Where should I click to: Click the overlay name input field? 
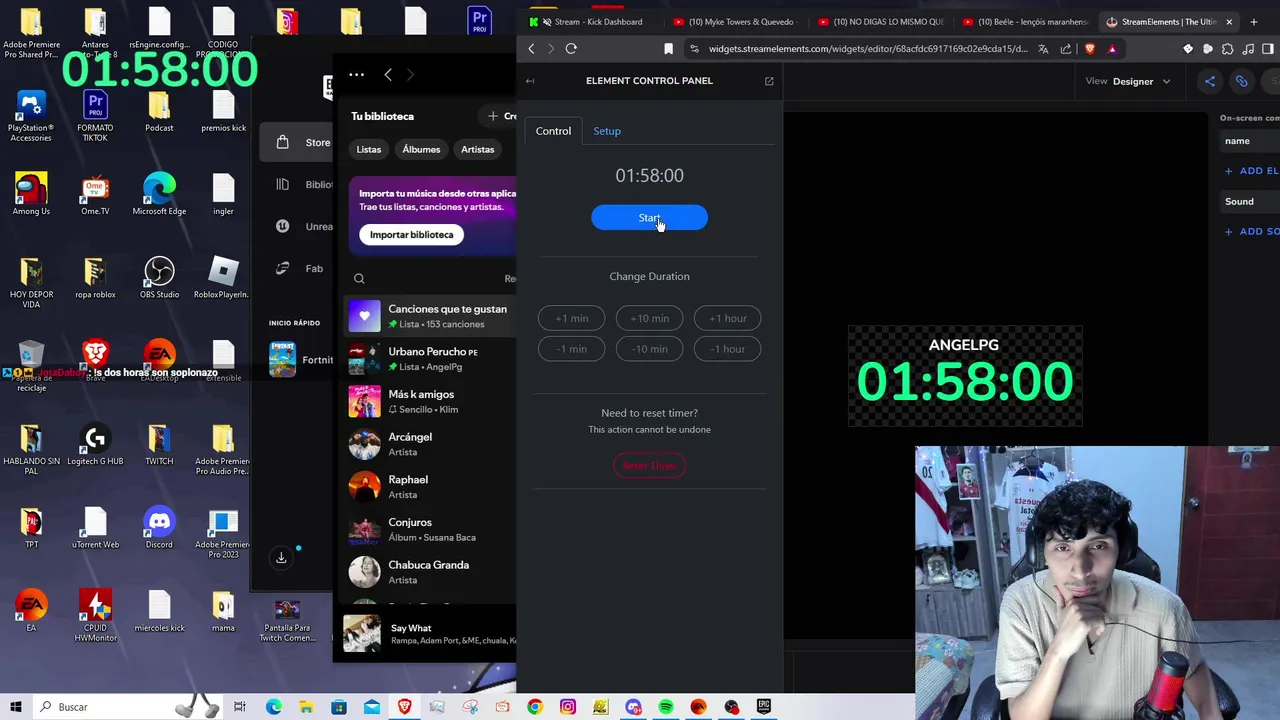(1250, 141)
